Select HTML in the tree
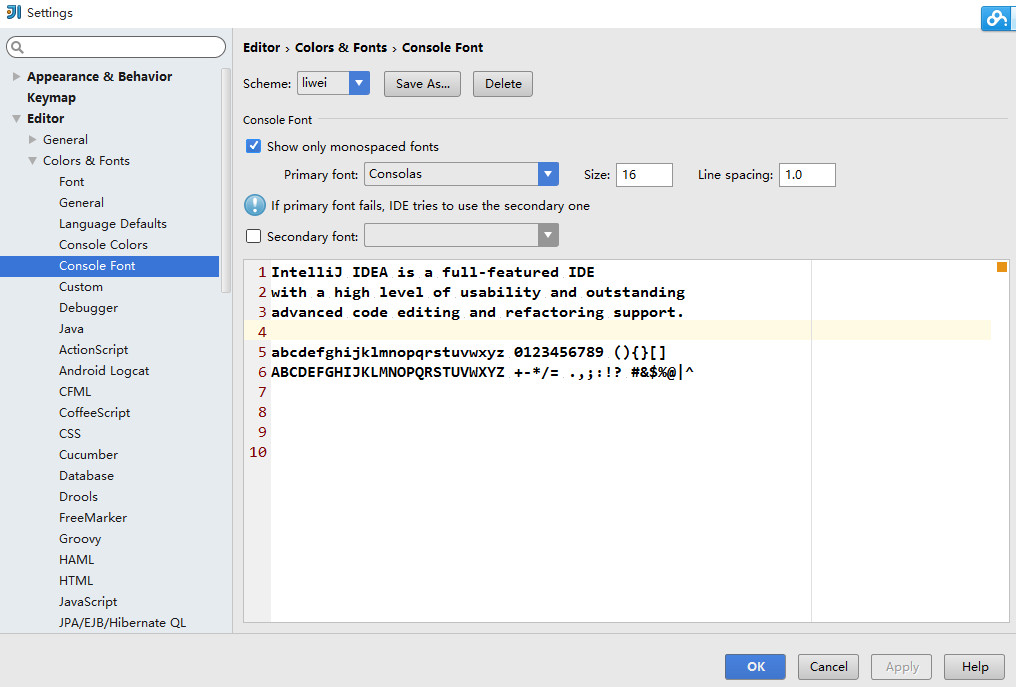 76,581
